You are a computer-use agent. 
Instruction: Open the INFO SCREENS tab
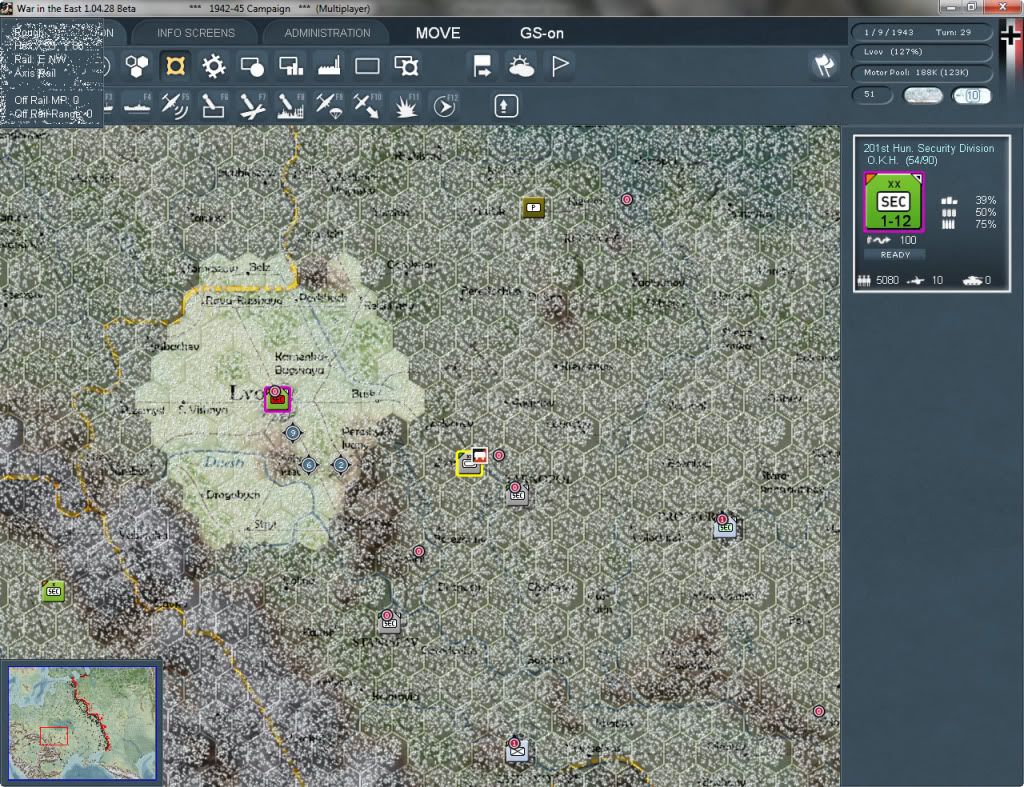coord(195,33)
